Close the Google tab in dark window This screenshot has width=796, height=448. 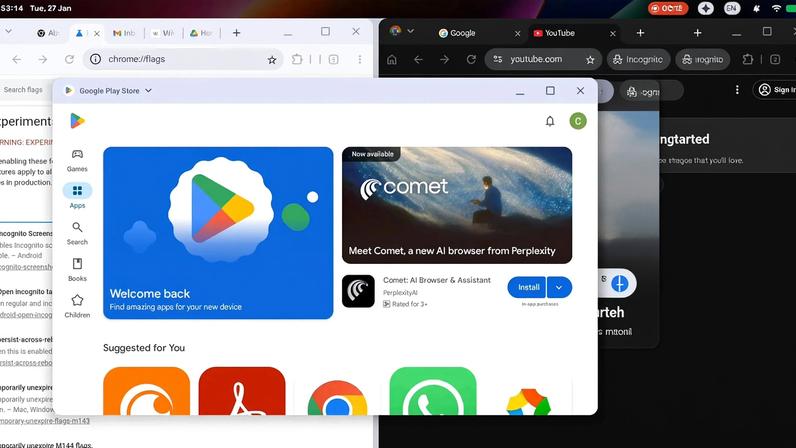click(x=517, y=34)
